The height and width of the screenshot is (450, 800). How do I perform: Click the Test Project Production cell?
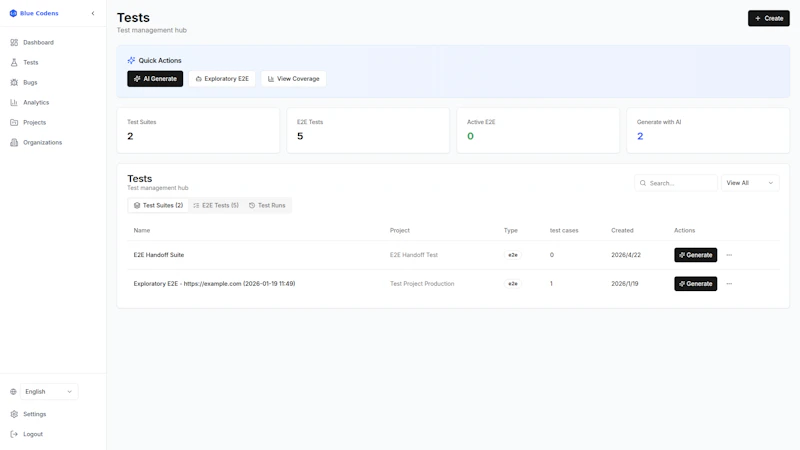[422, 284]
